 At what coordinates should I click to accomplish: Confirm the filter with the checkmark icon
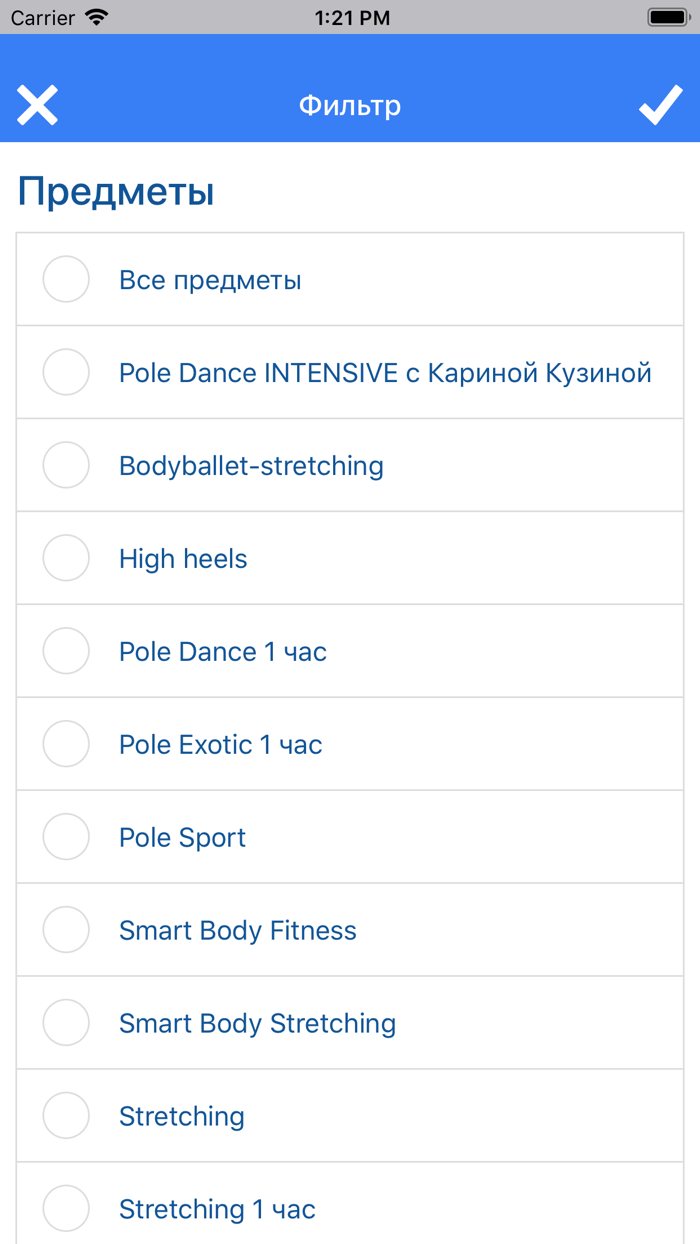click(x=660, y=105)
